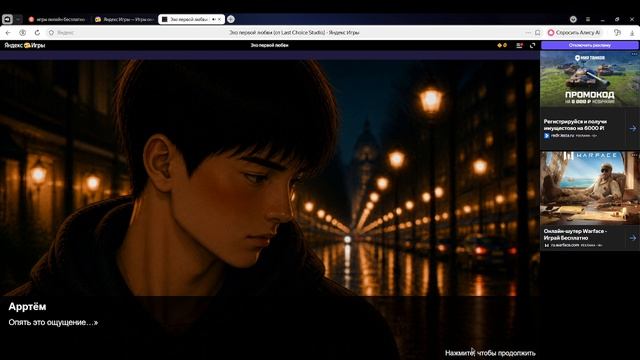Reload the page with the refresh icon

[x=37, y=33]
